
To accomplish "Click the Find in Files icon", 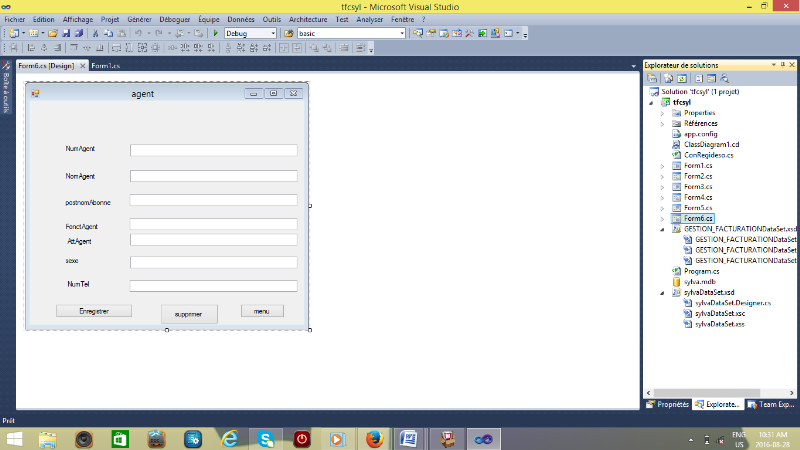I will tap(289, 33).
